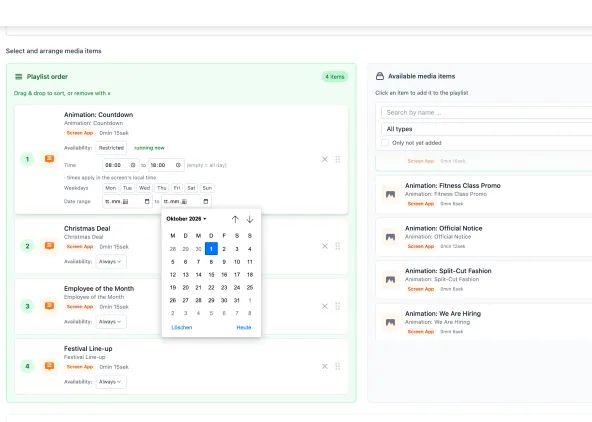Toggle the Thu weekday
The width and height of the screenshot is (592, 422).
(x=162, y=188)
